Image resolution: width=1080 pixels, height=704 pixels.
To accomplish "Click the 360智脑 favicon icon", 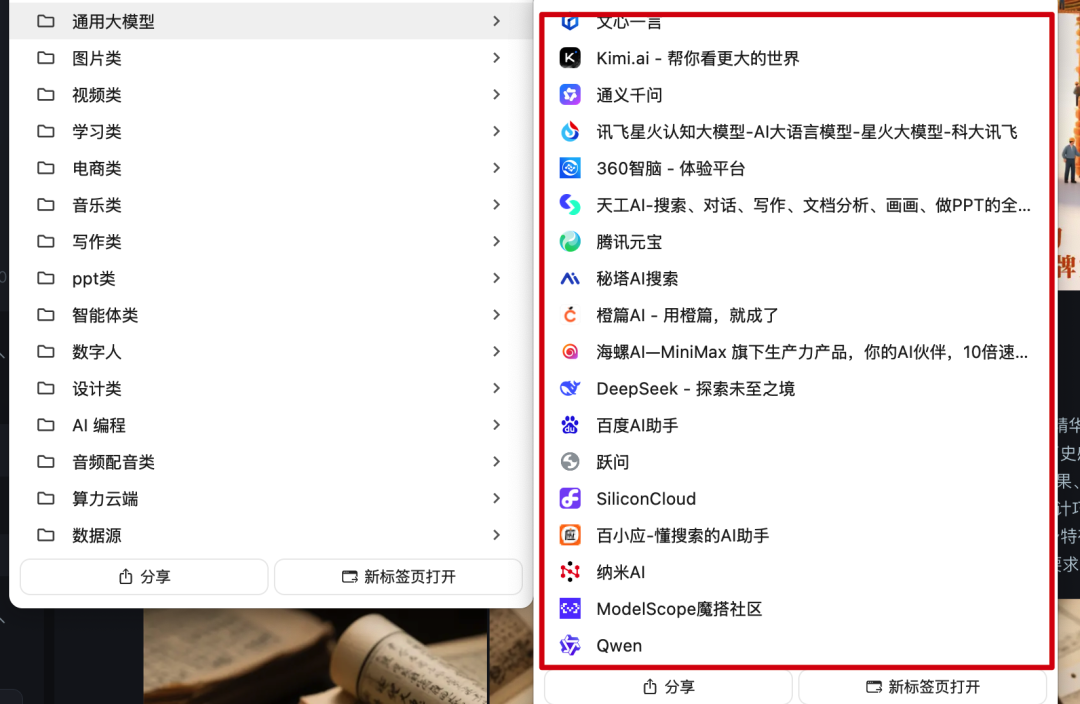I will [570, 168].
